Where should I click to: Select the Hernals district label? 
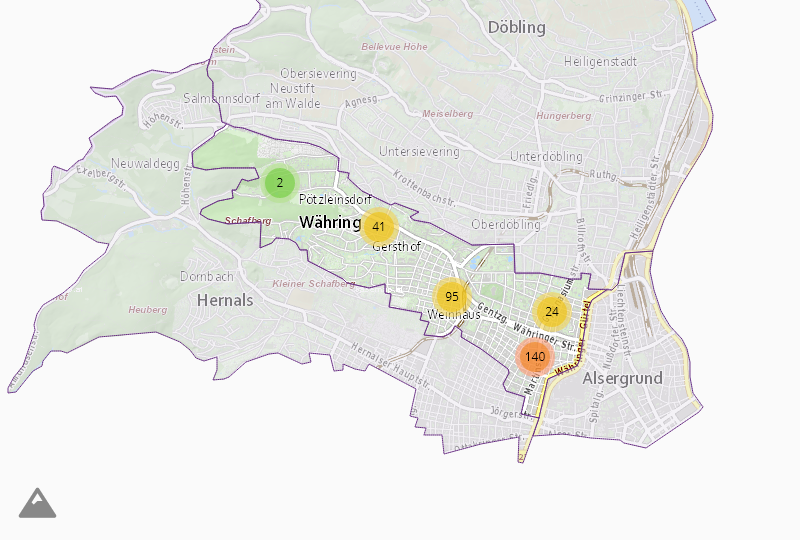tap(225, 300)
